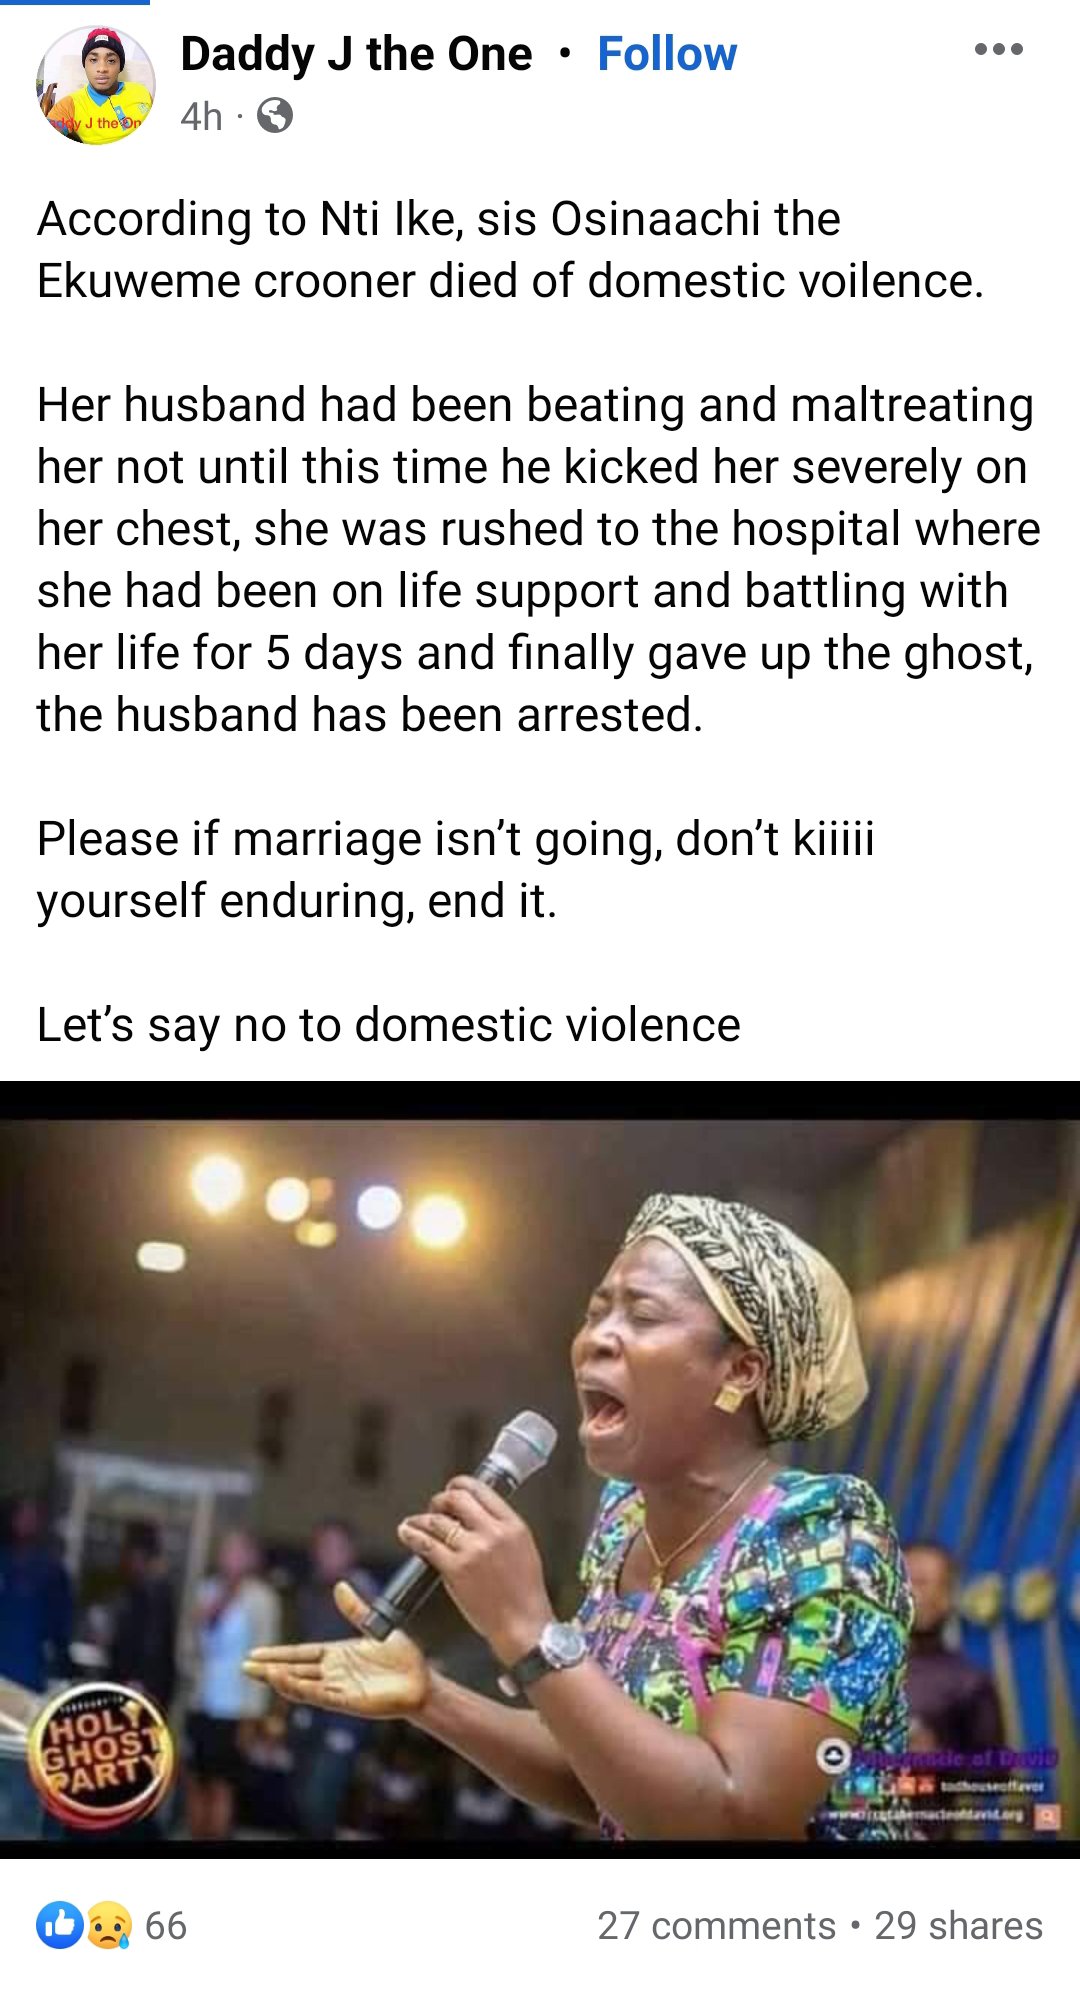Open the 4h post timestamp

tap(201, 117)
